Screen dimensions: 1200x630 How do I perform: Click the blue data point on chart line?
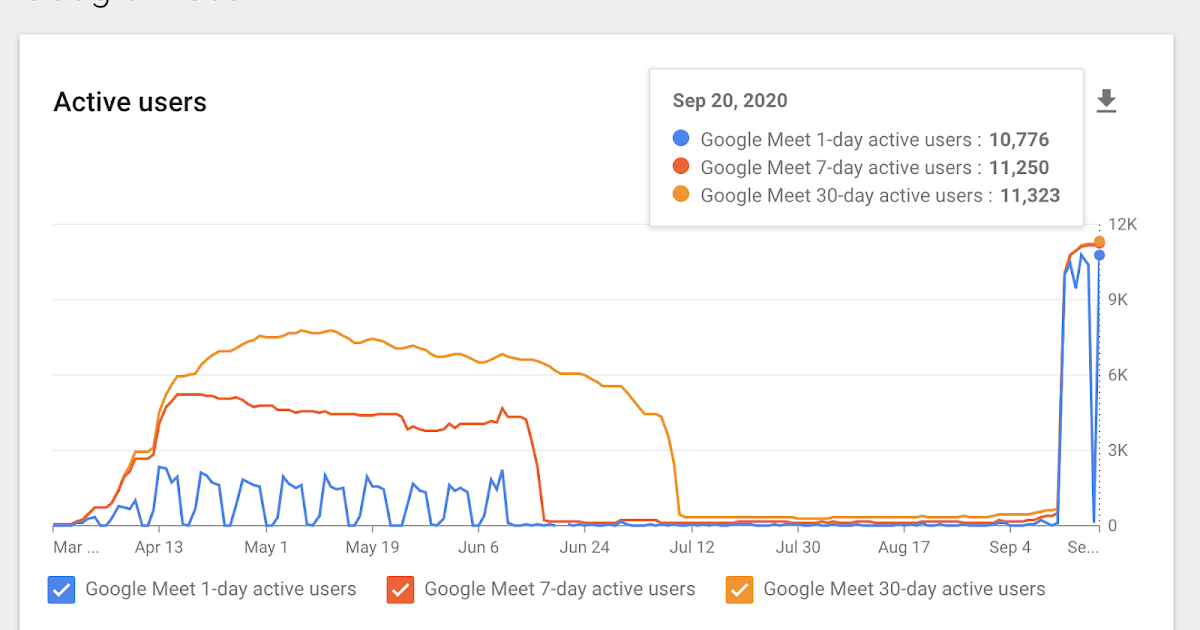(x=1099, y=255)
